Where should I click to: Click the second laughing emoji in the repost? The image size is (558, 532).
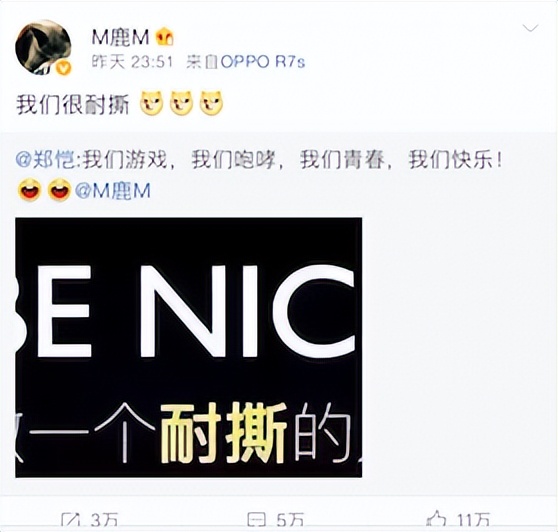click(59, 190)
